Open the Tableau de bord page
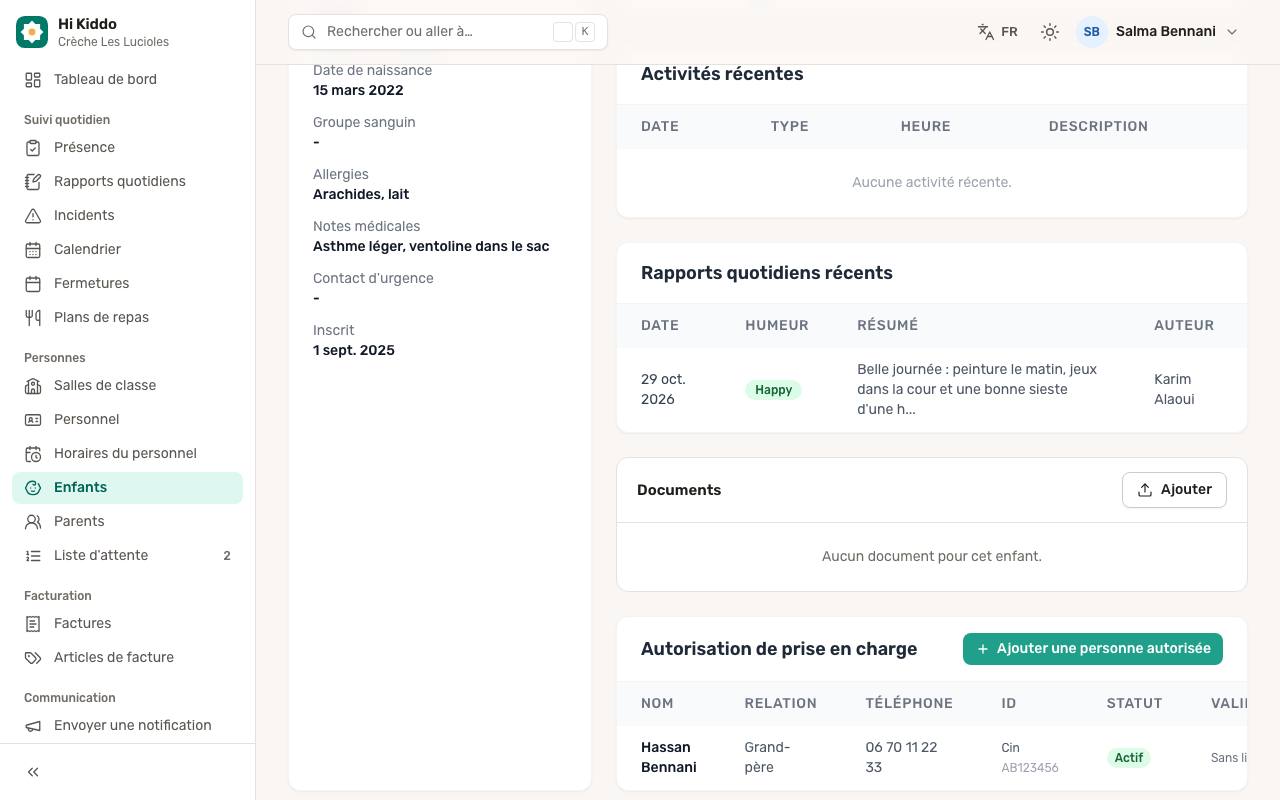 (127, 80)
